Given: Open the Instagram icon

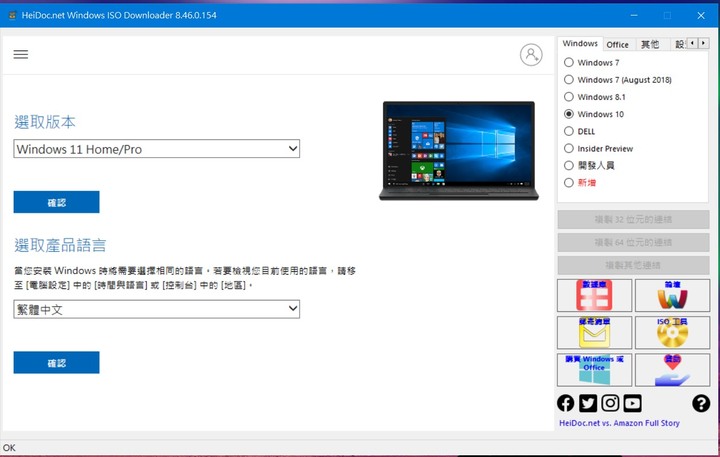Looking at the screenshot, I should (610, 403).
